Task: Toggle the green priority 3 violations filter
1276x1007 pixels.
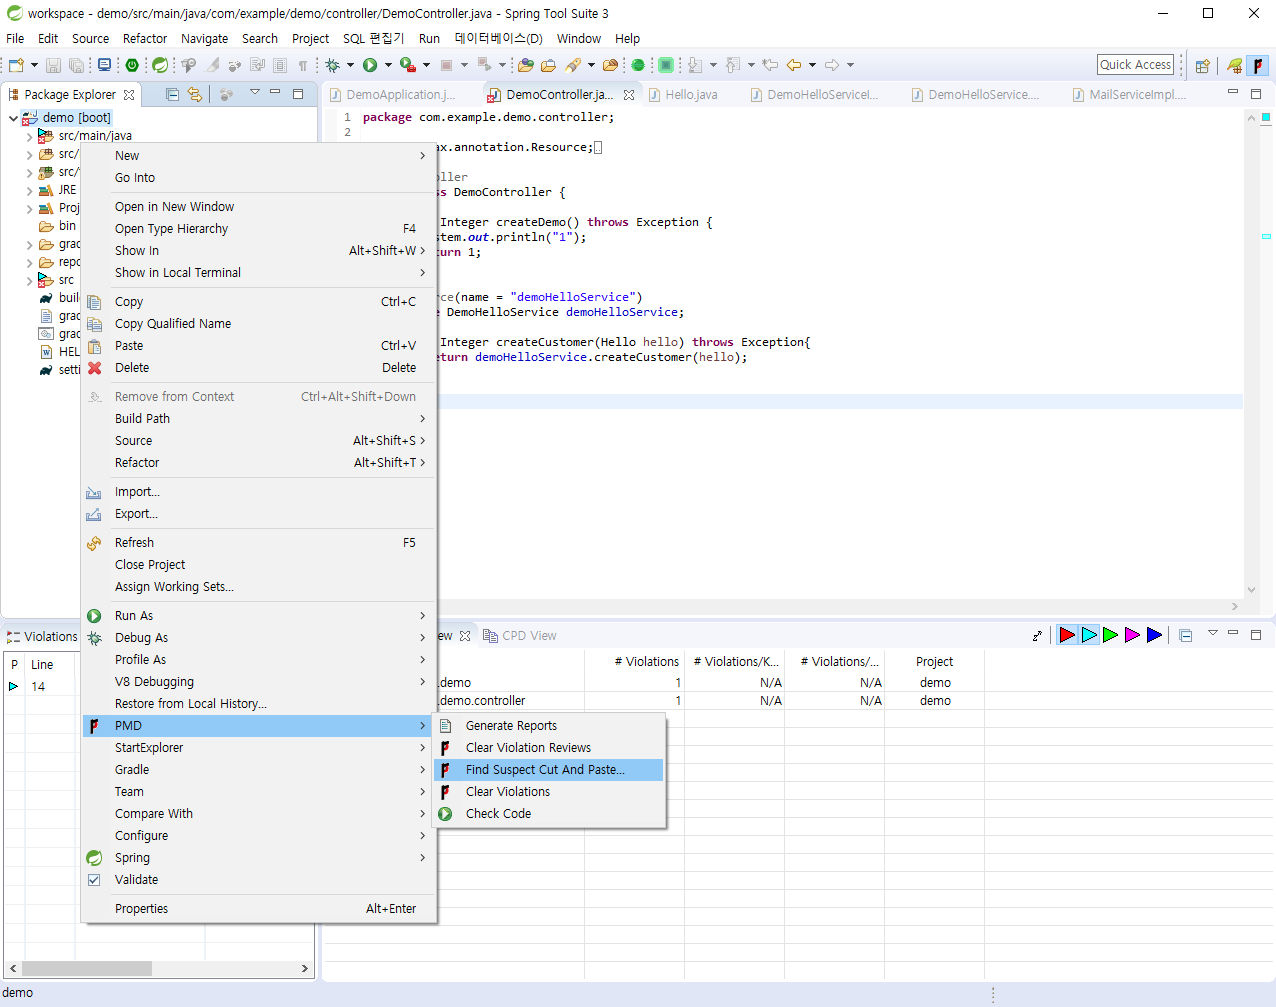Action: (x=1110, y=635)
